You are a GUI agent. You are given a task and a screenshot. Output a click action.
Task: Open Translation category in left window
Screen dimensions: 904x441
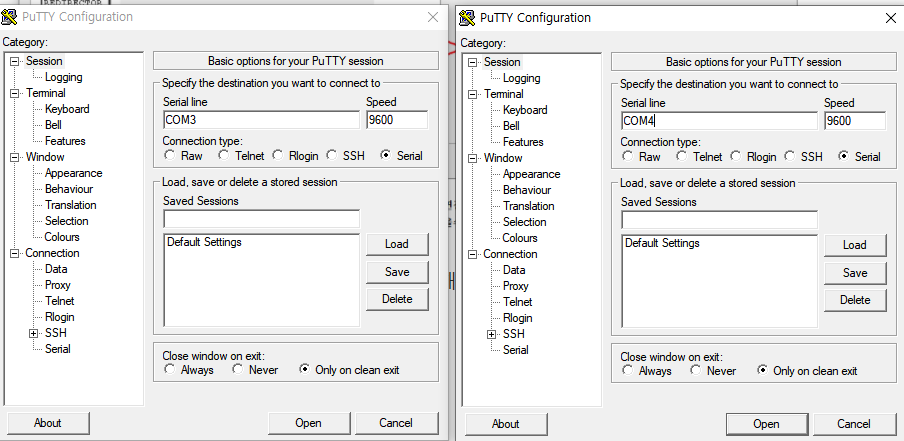(x=70, y=205)
